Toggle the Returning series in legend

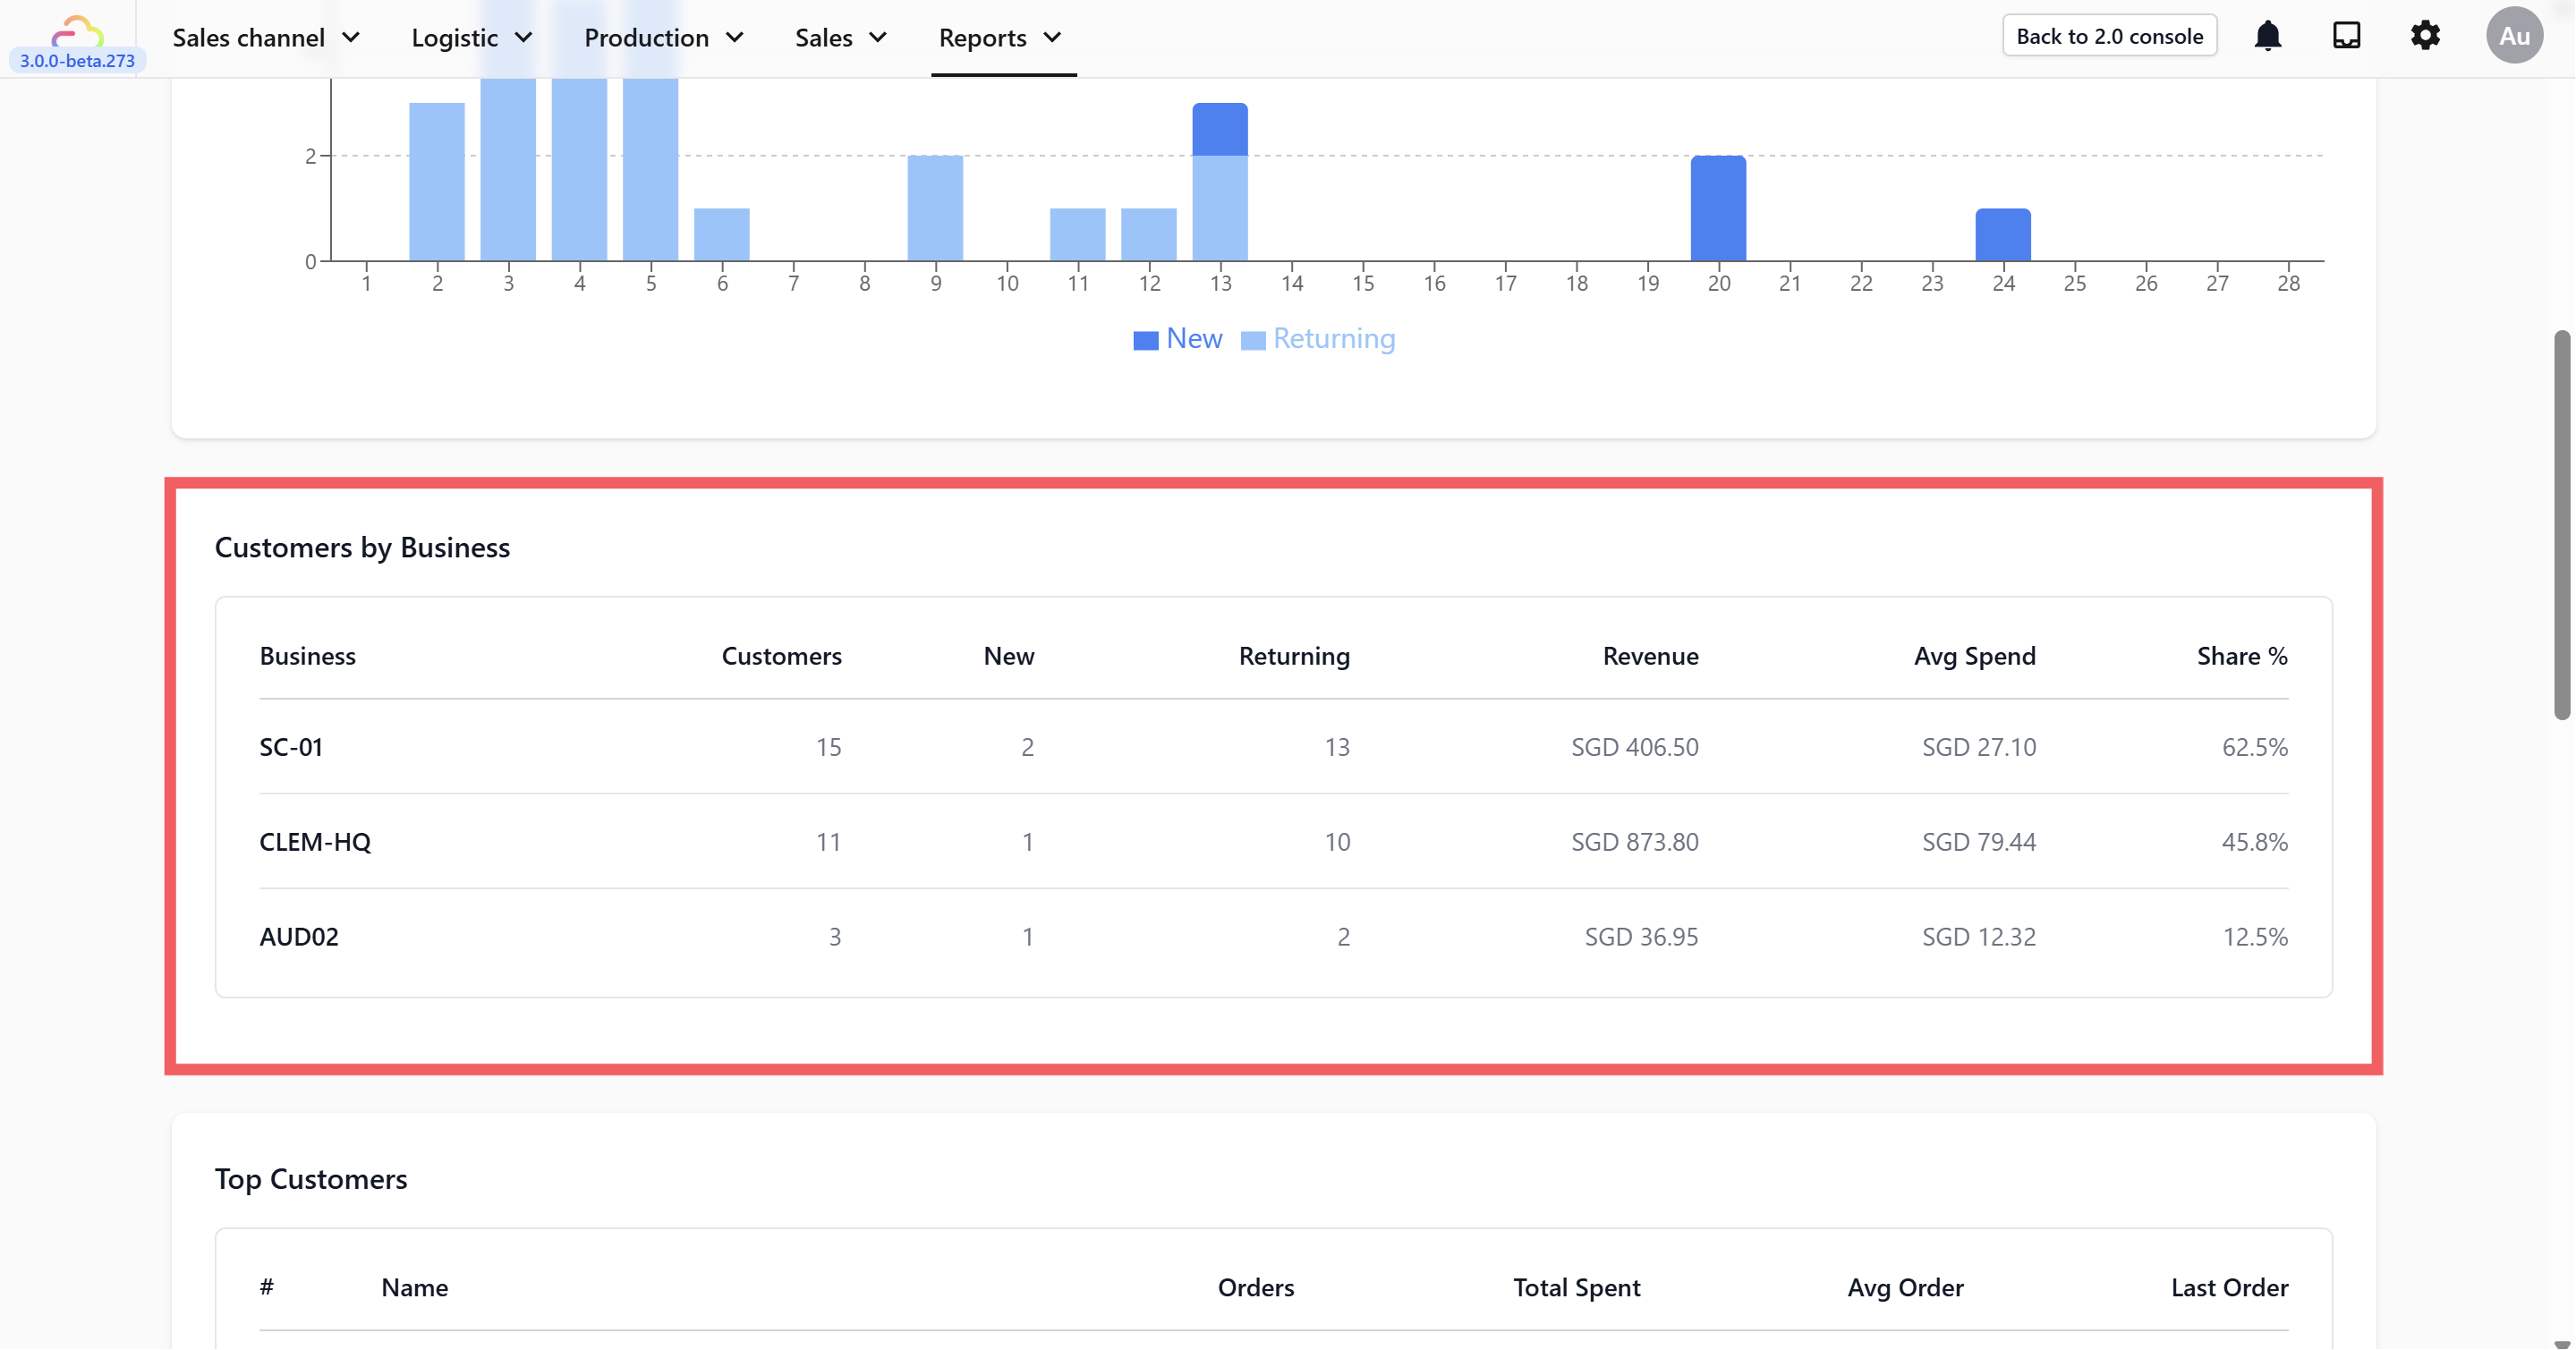1332,339
